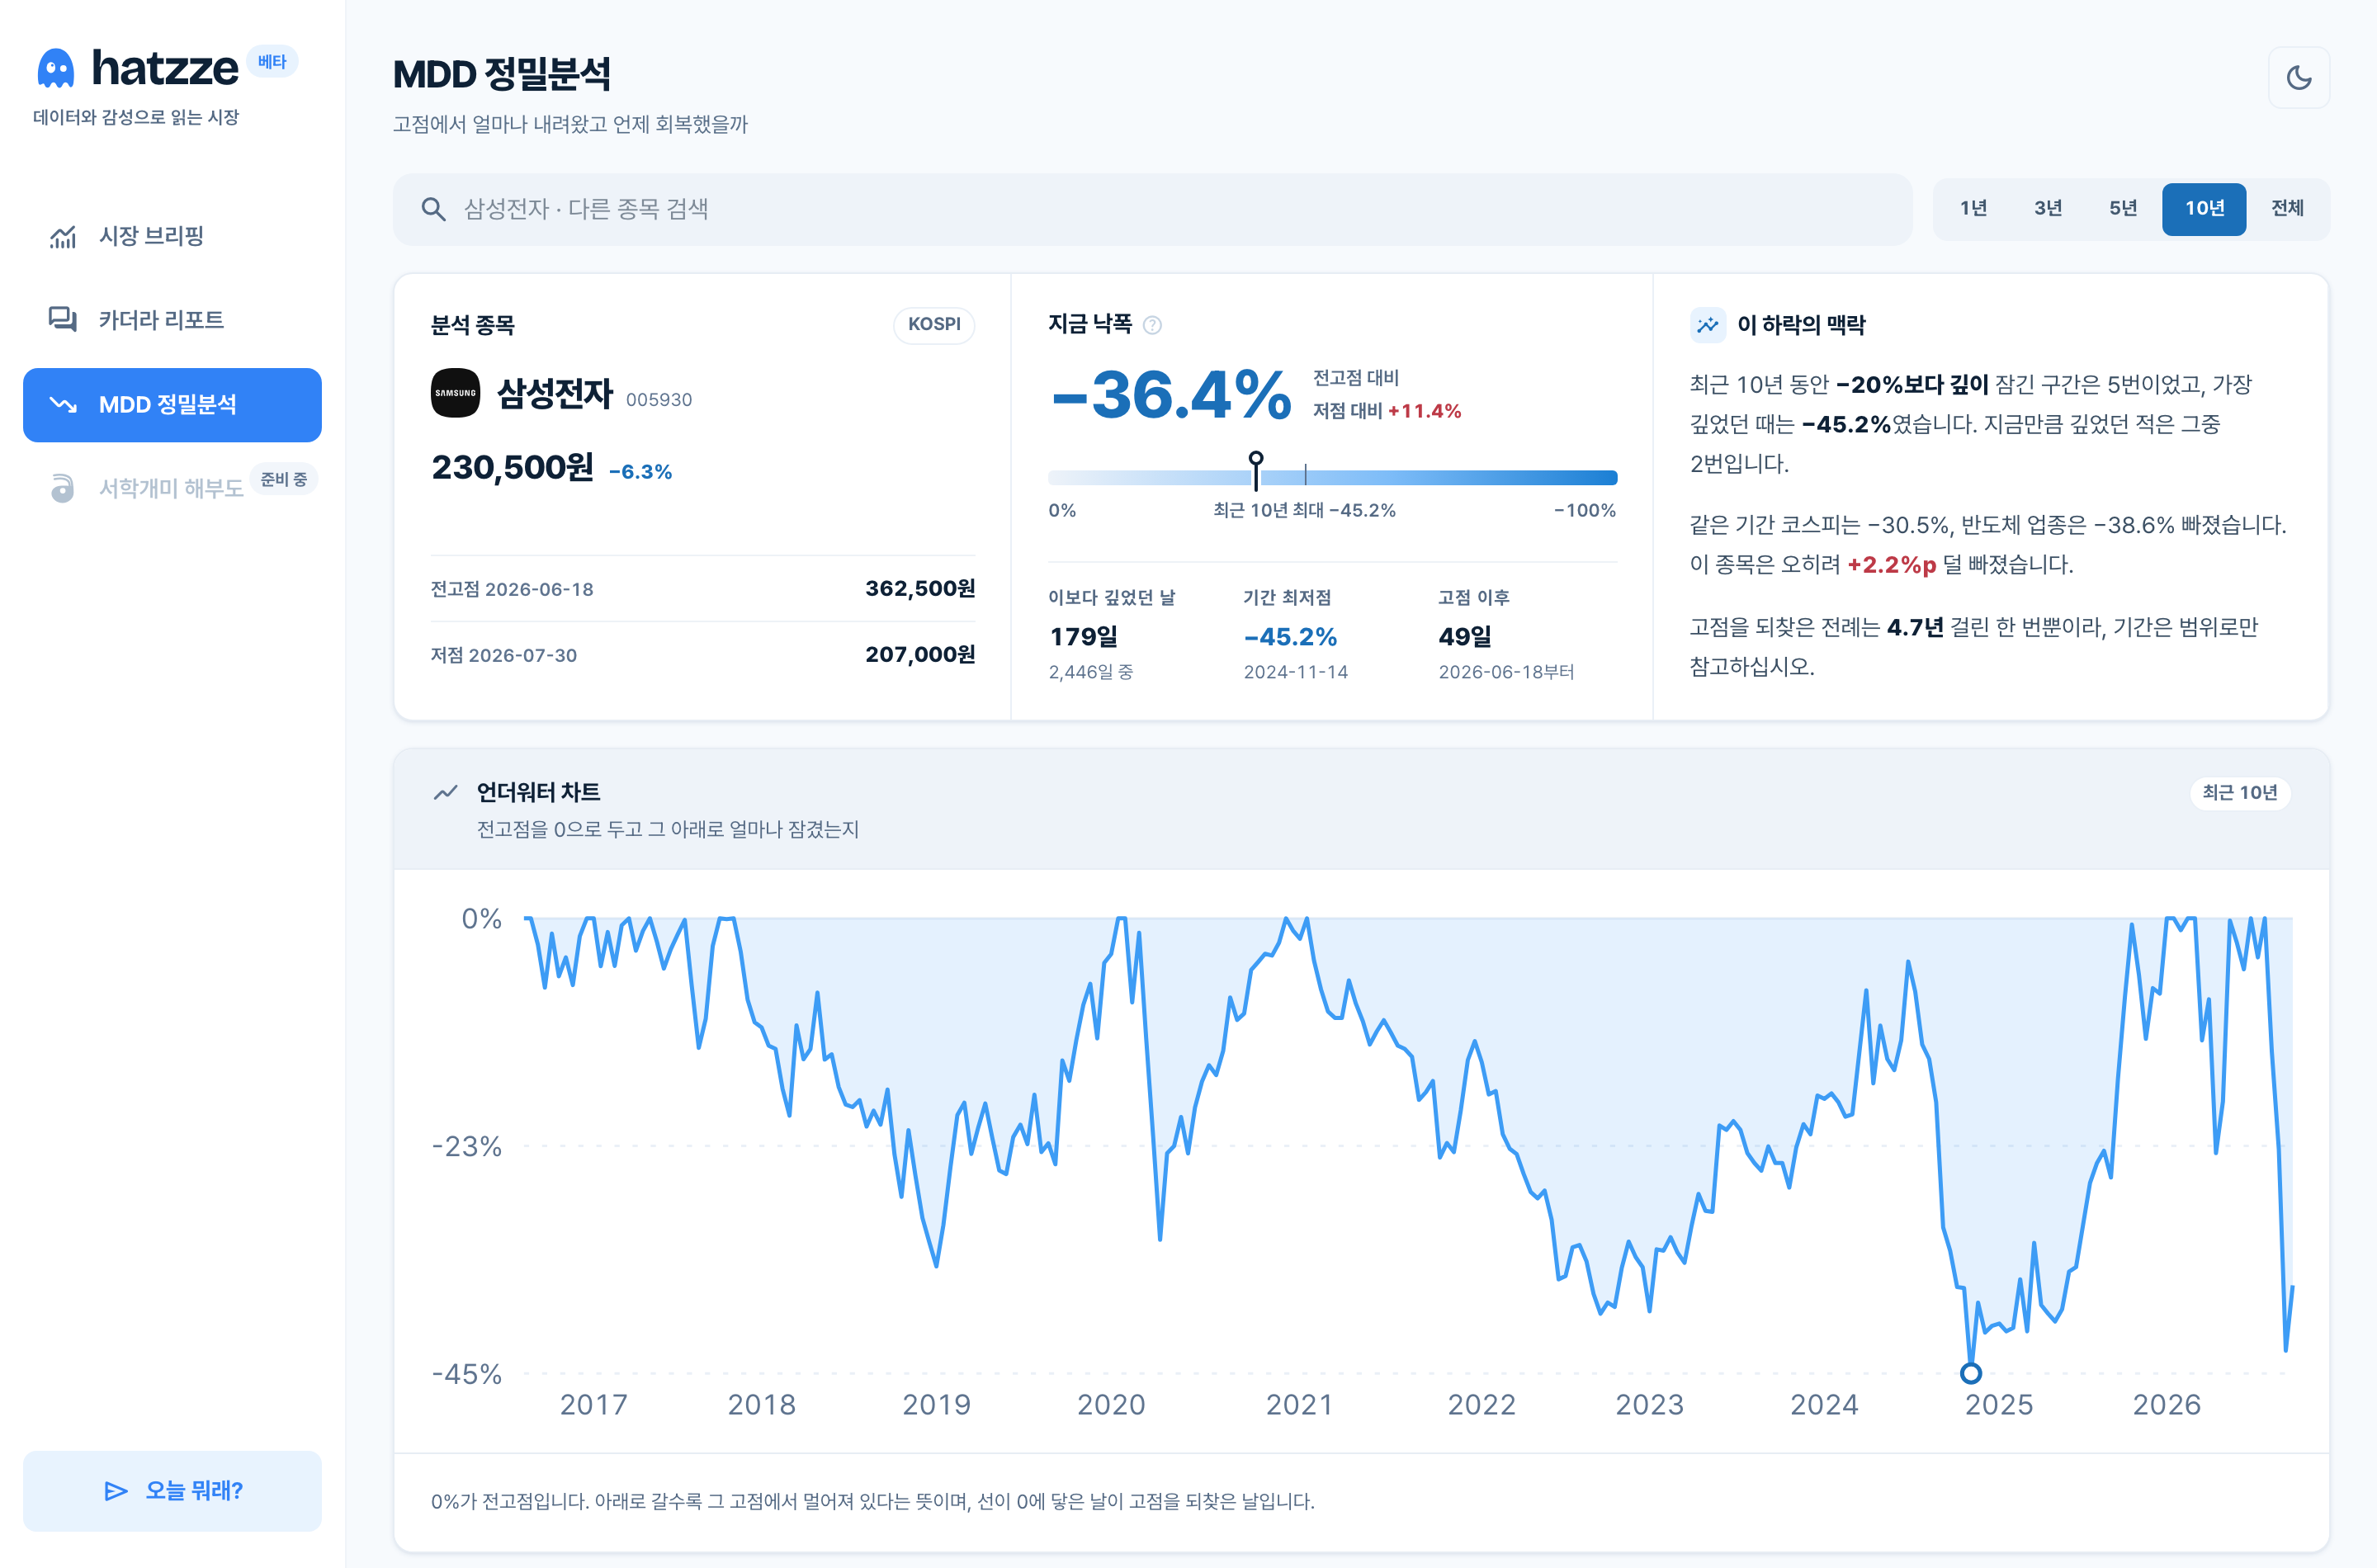Click the chart's lowest point marker

click(x=1970, y=1373)
